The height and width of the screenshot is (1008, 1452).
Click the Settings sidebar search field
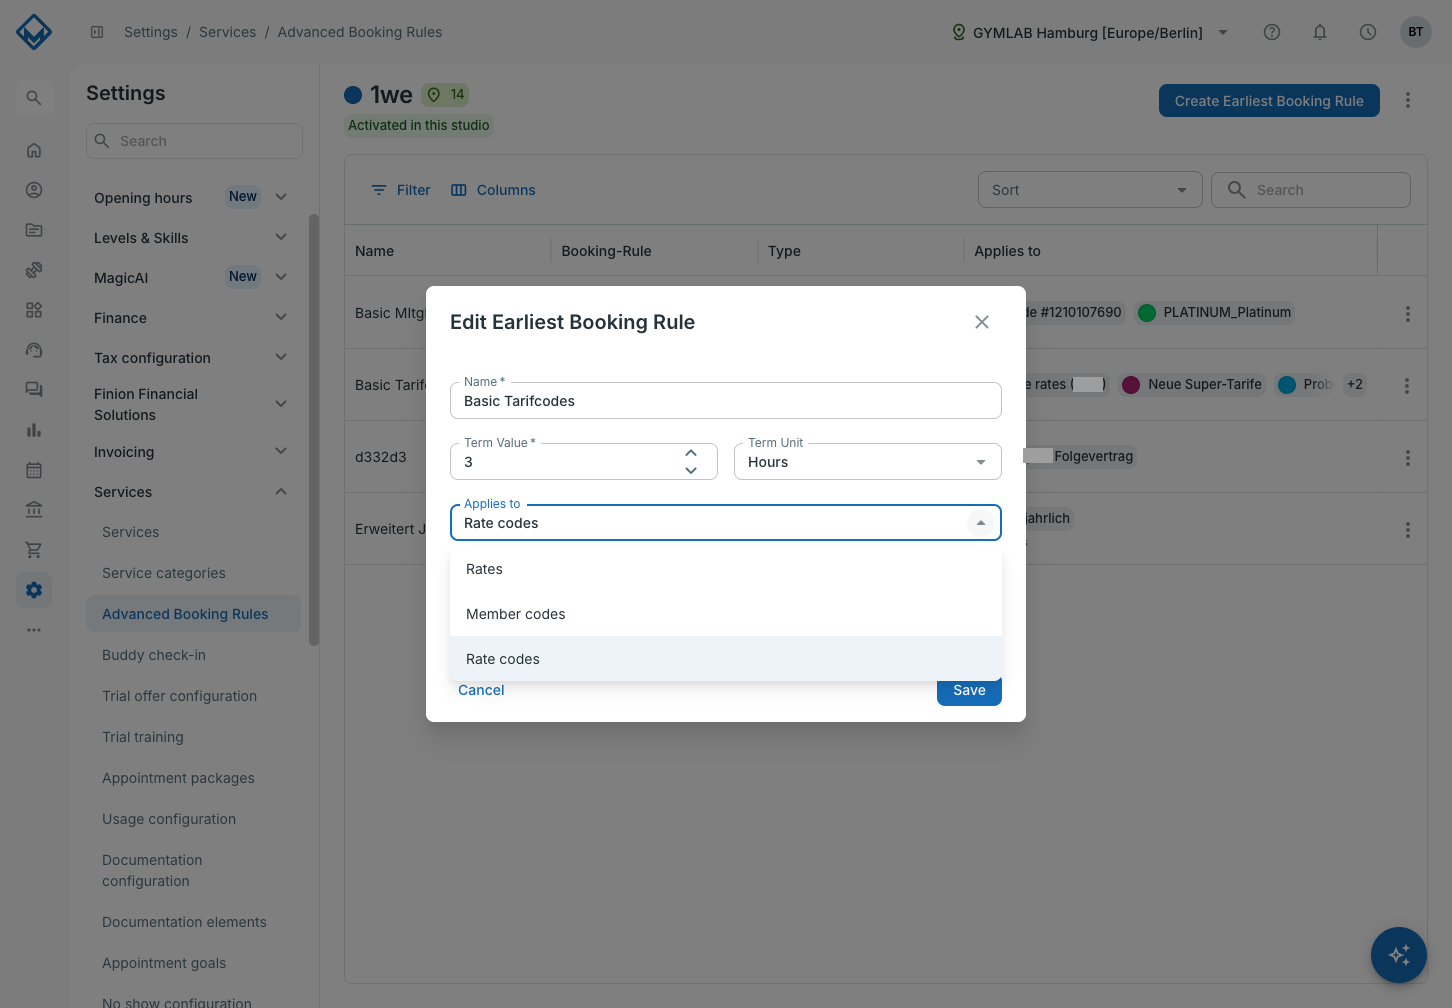[x=194, y=141]
